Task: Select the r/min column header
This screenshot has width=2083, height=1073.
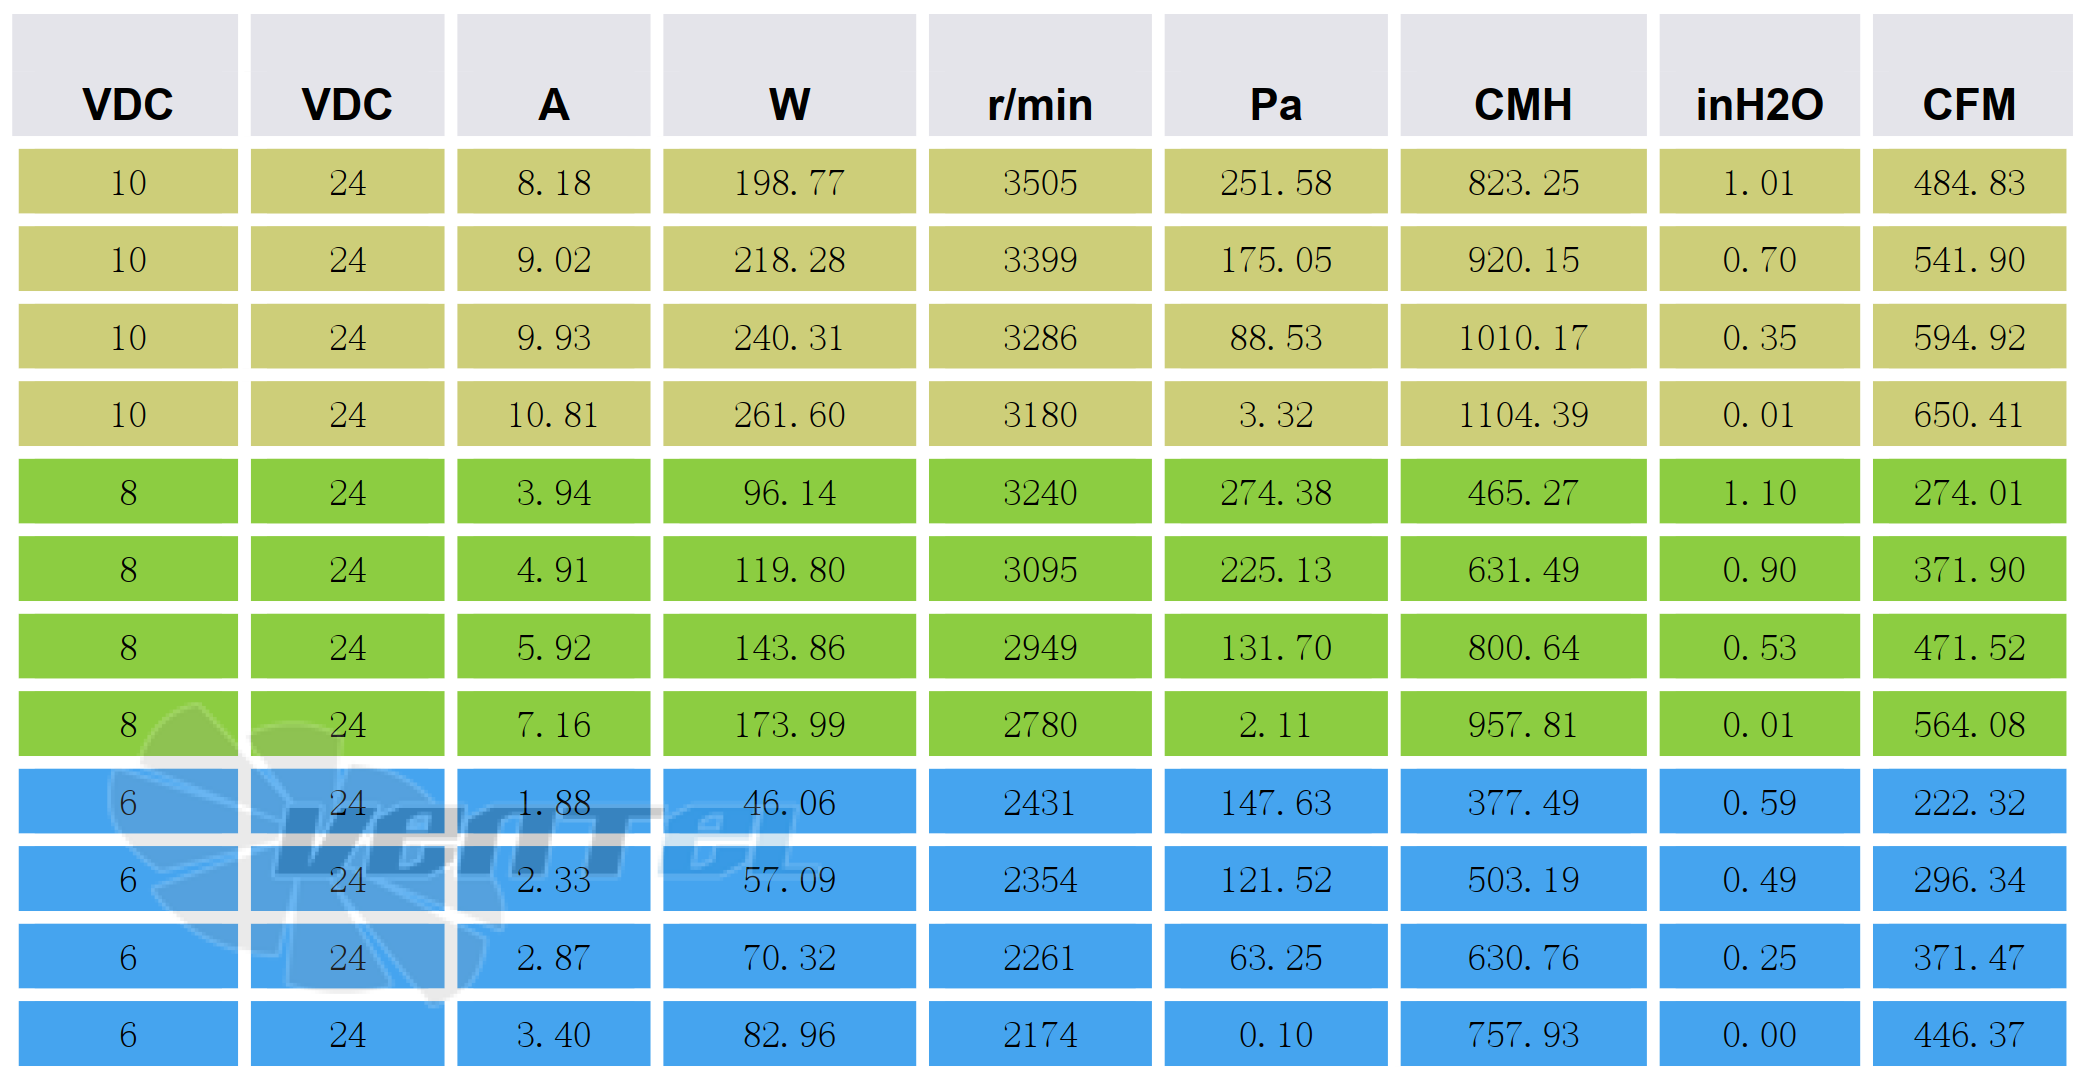Action: click(x=1039, y=104)
